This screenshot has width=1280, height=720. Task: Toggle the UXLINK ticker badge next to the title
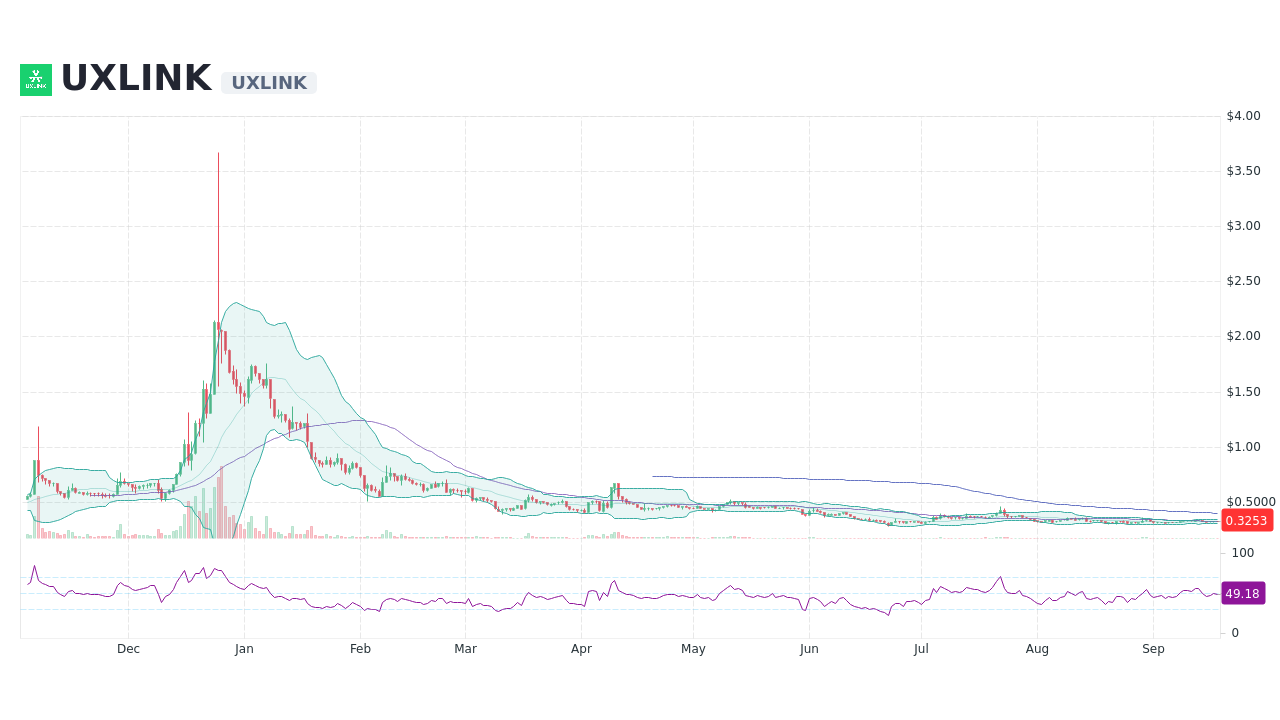click(268, 83)
